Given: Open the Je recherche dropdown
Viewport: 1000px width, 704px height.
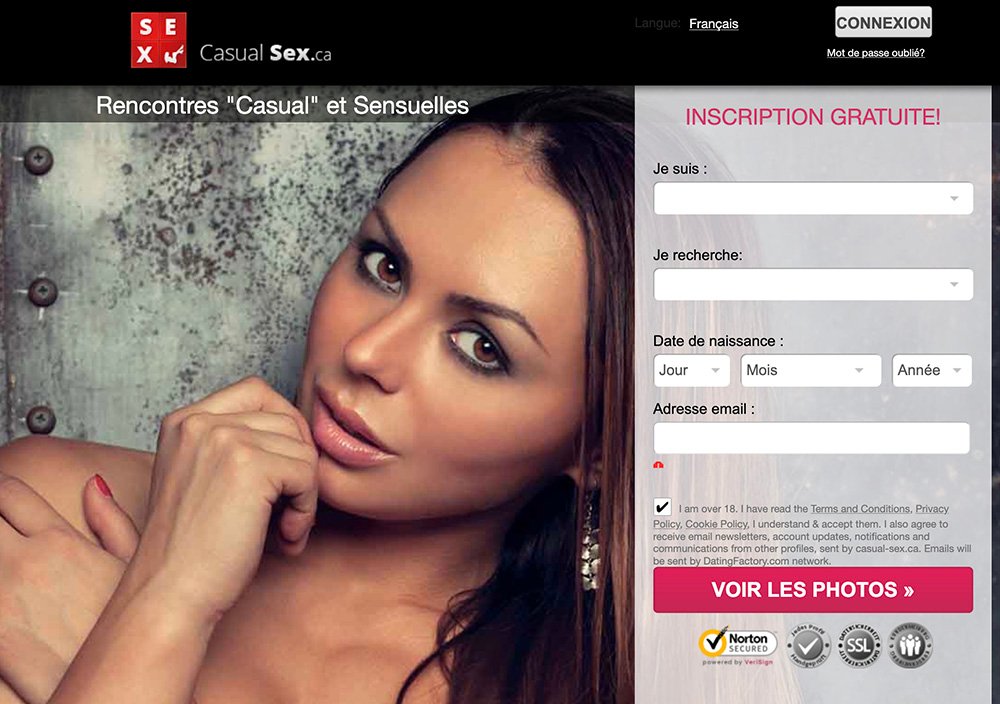Looking at the screenshot, I should pos(813,284).
